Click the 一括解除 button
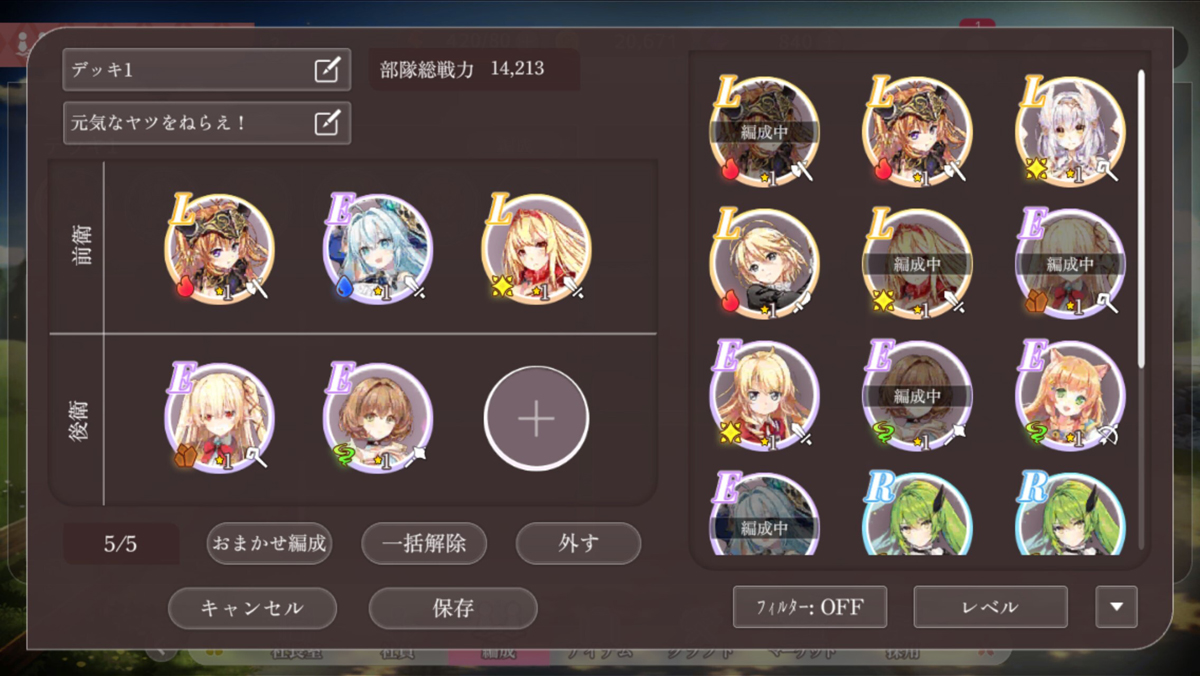 (424, 544)
